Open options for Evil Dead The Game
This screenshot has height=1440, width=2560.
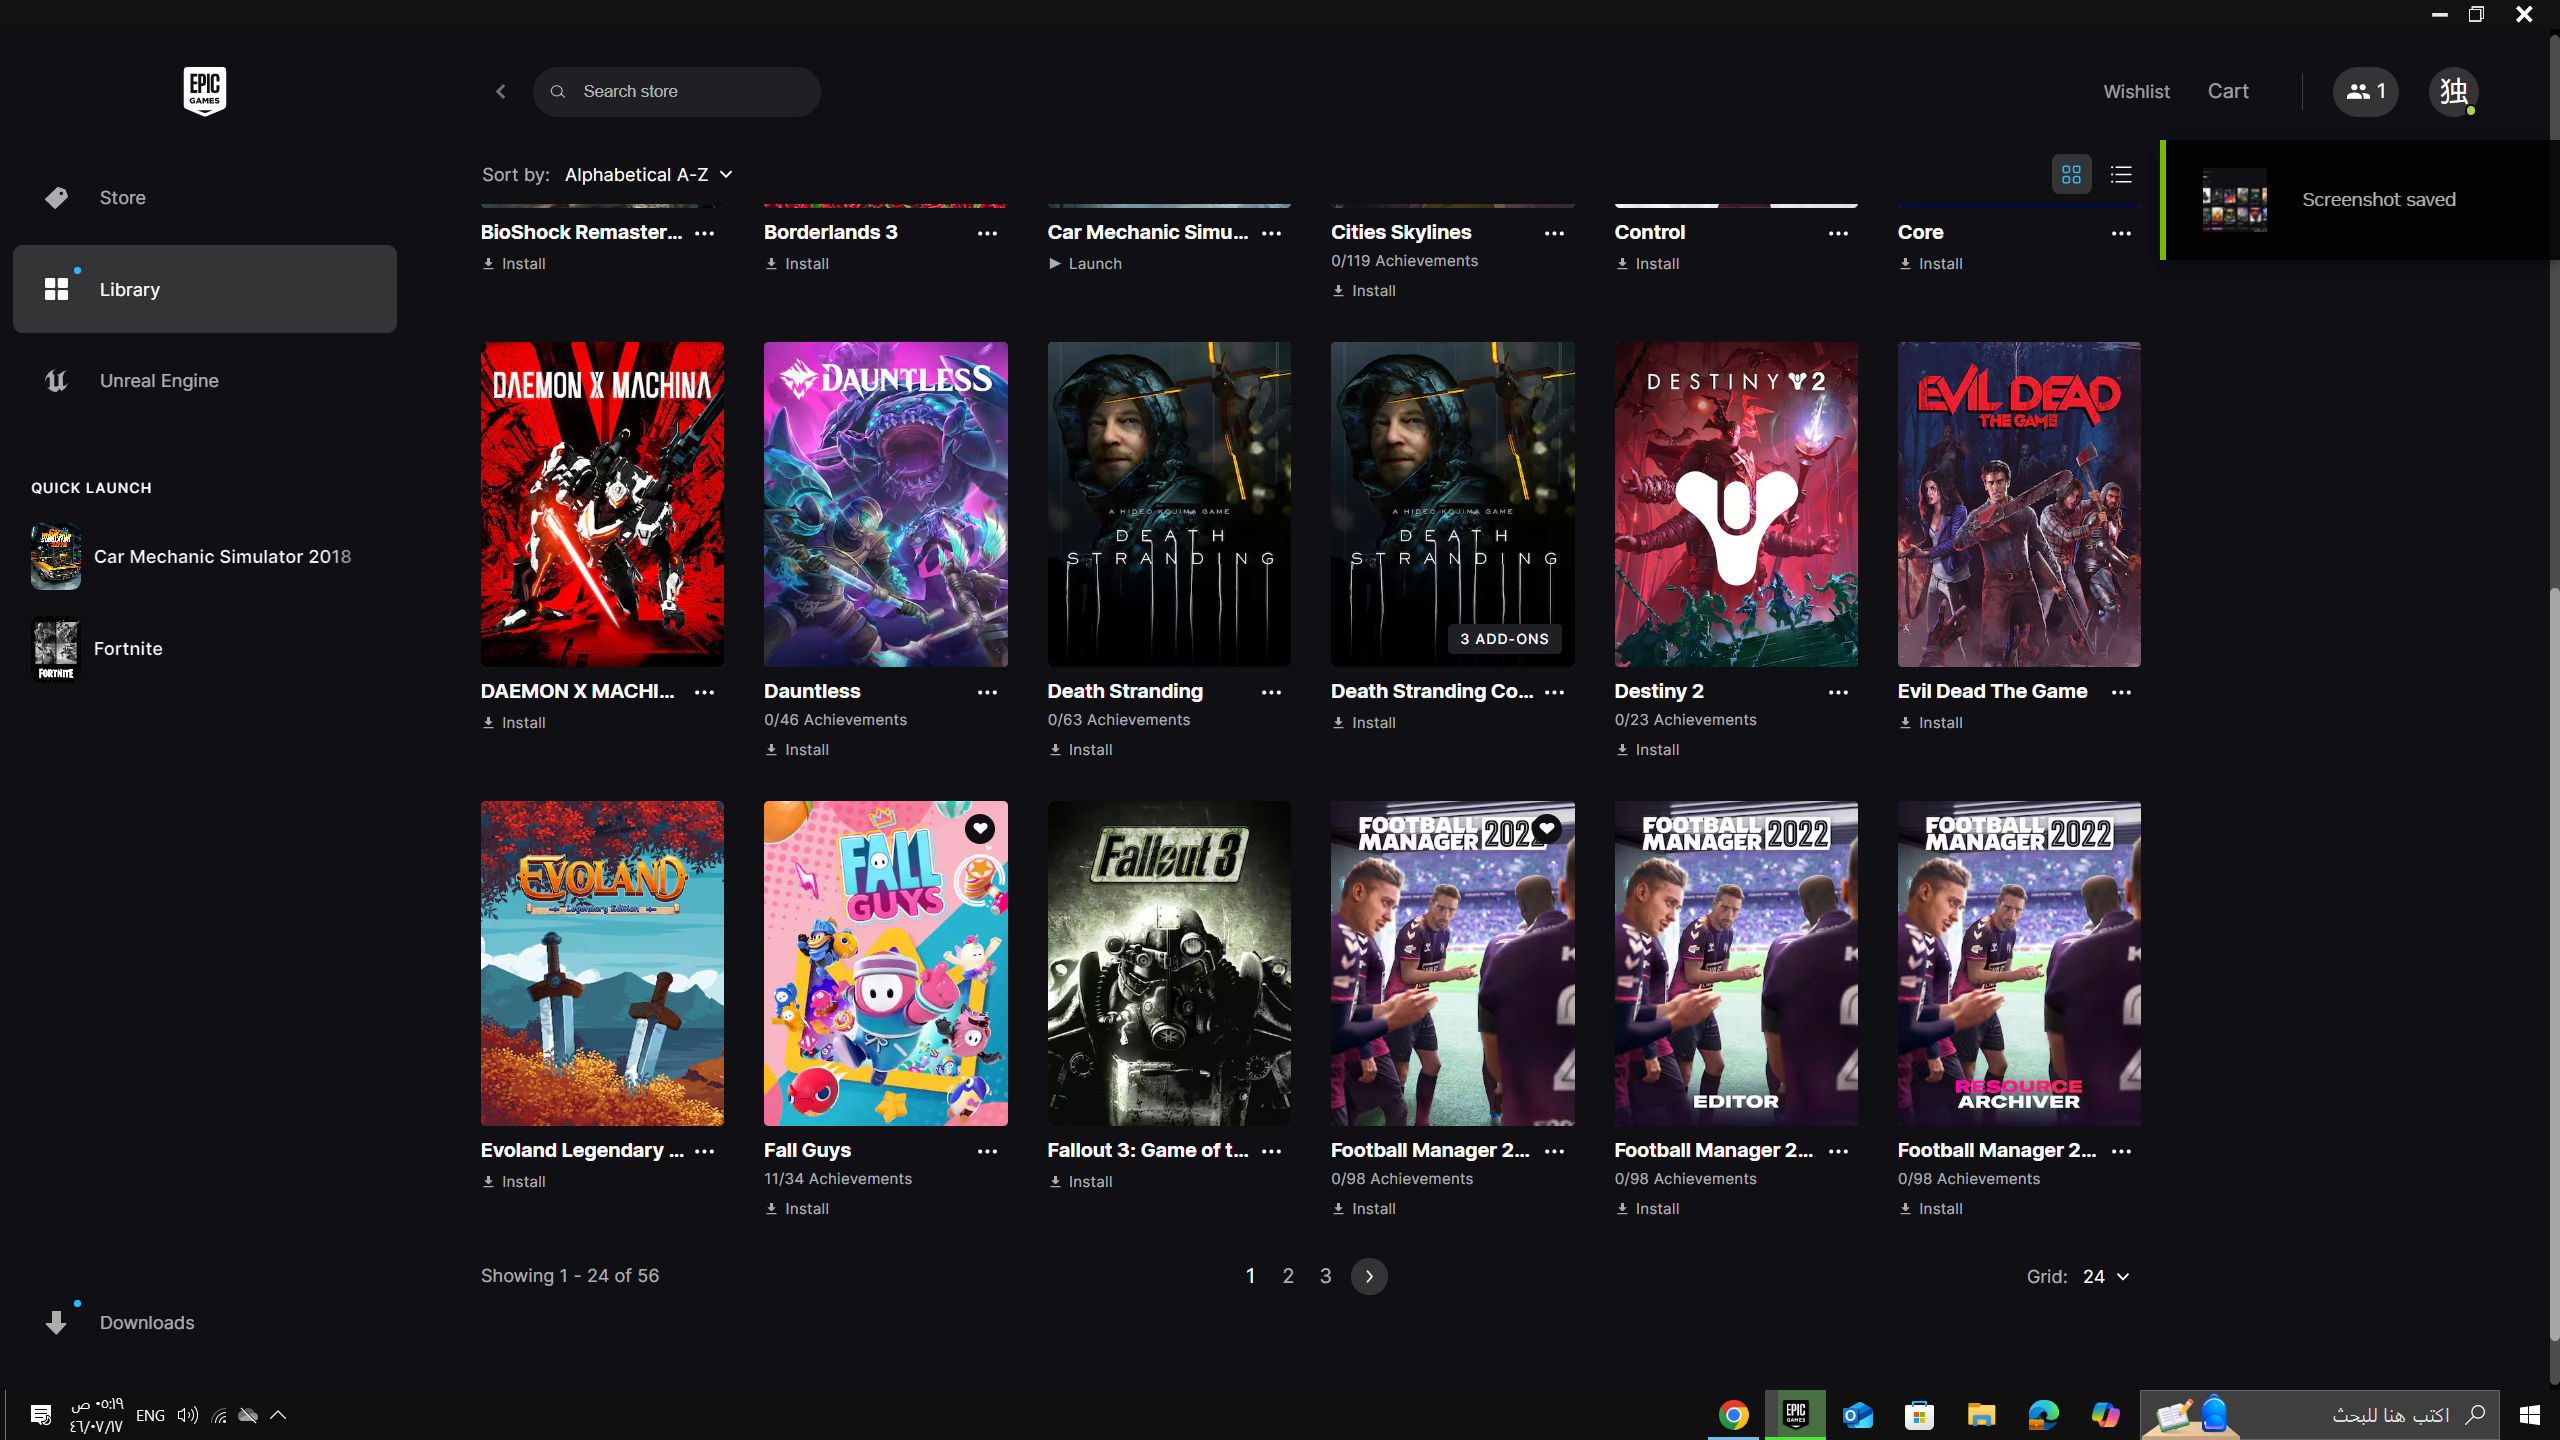click(2121, 692)
